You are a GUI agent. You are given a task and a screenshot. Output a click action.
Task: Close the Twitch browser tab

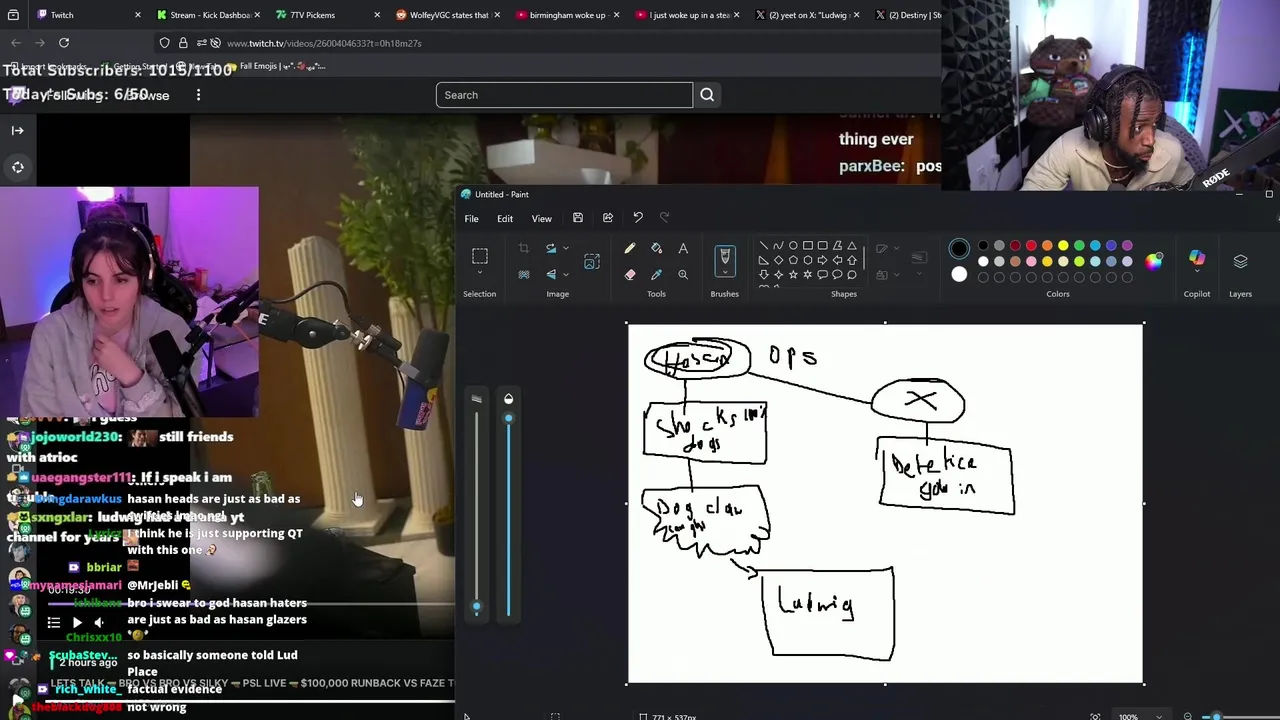[137, 15]
